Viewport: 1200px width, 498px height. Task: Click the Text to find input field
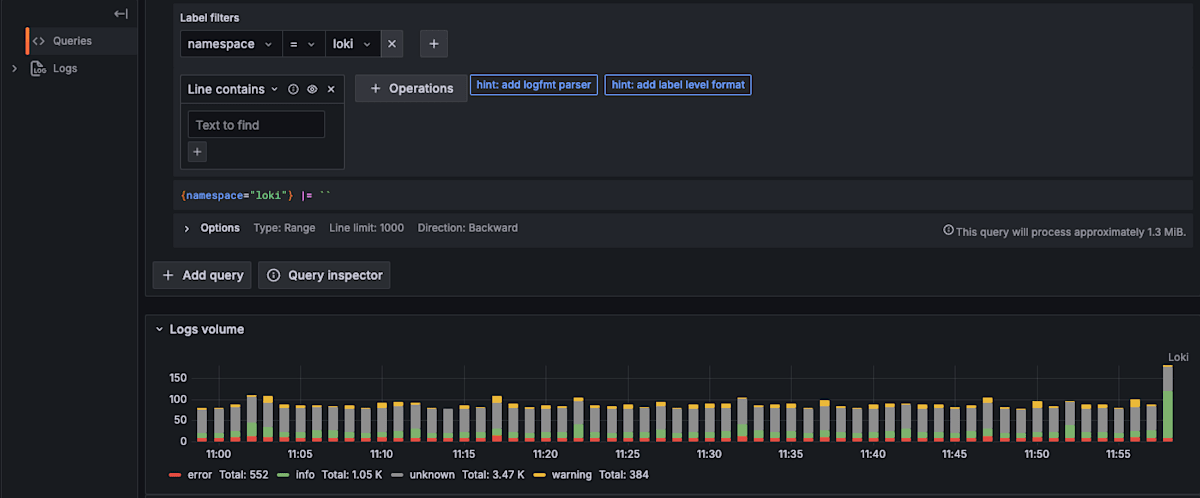coord(256,125)
